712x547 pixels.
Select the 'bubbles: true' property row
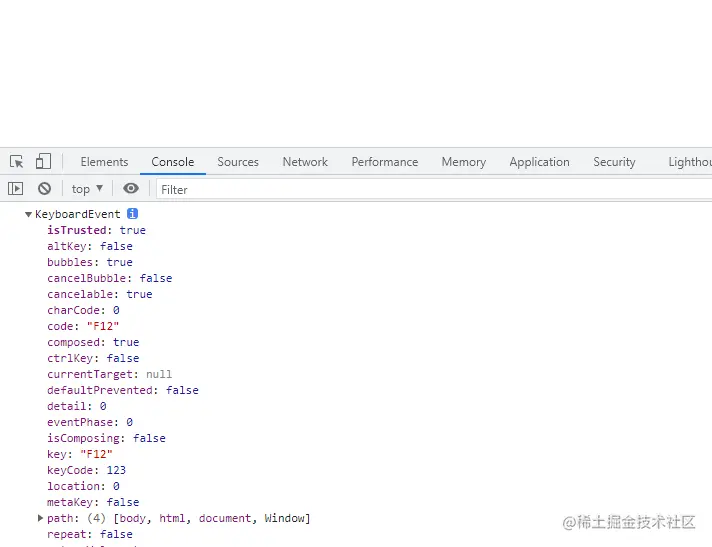coord(90,262)
